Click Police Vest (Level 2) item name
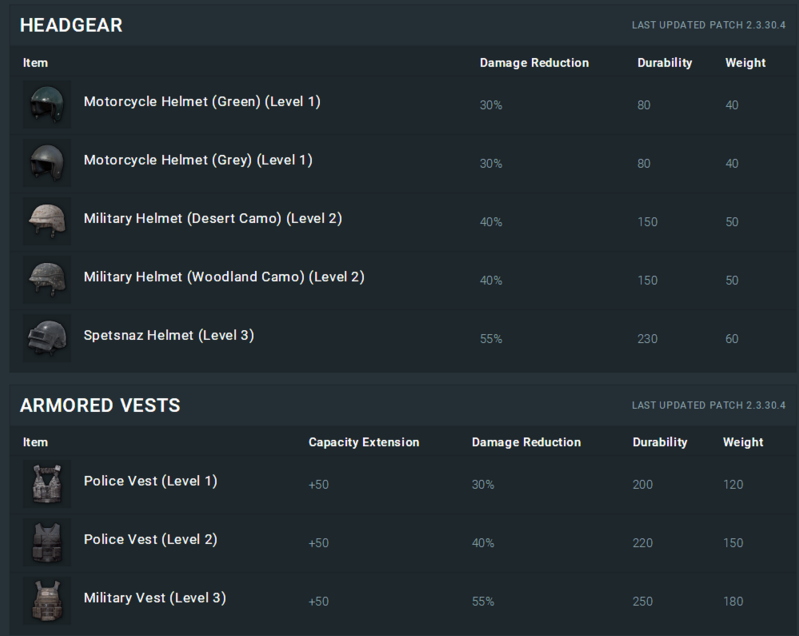The width and height of the screenshot is (799, 636). click(151, 540)
